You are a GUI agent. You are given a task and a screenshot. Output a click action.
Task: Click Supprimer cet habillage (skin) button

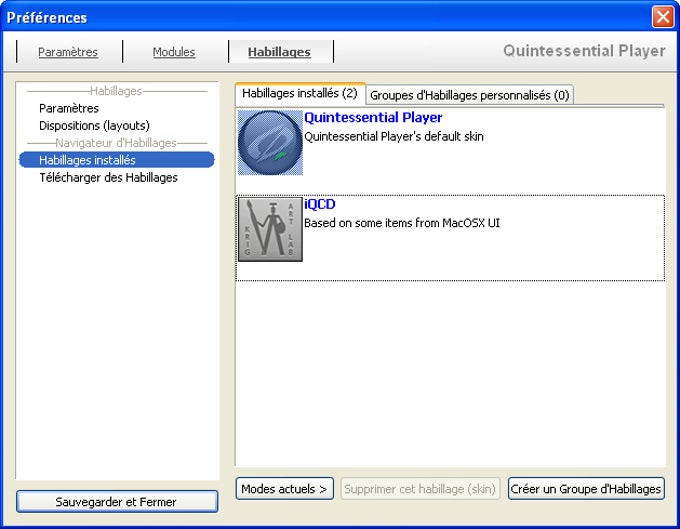point(420,489)
